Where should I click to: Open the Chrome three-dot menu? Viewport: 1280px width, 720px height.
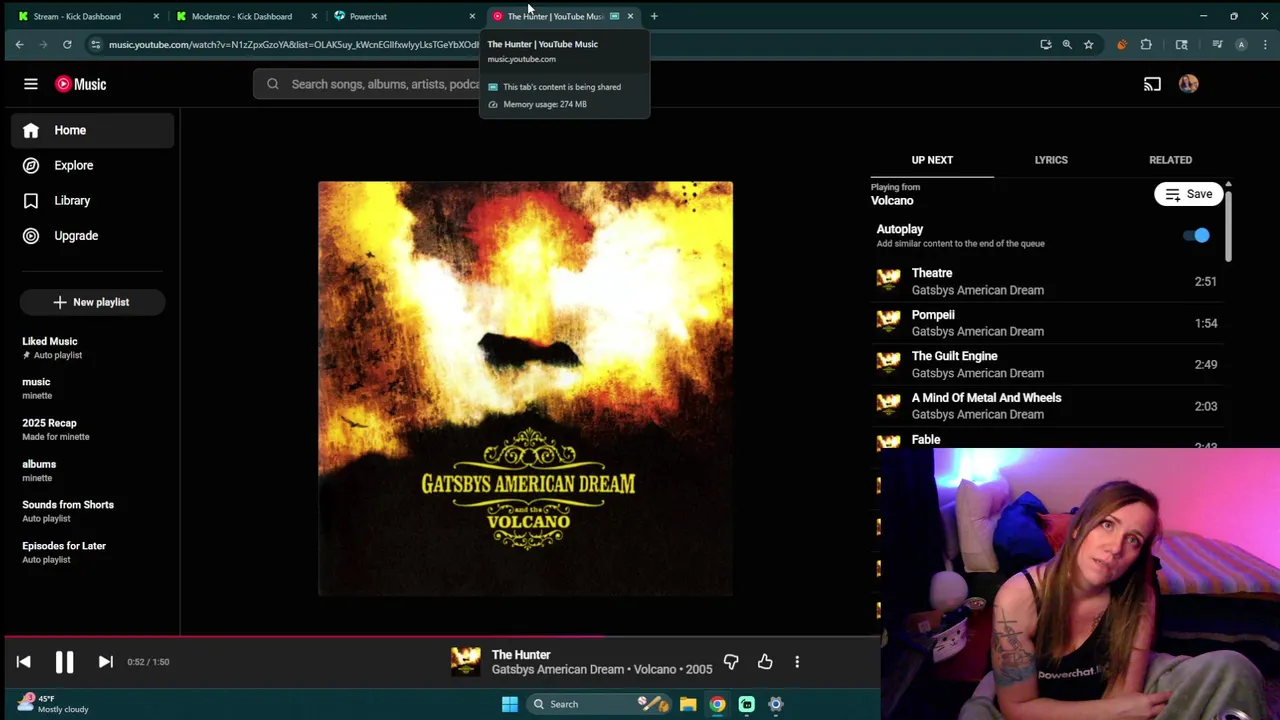[1266, 44]
